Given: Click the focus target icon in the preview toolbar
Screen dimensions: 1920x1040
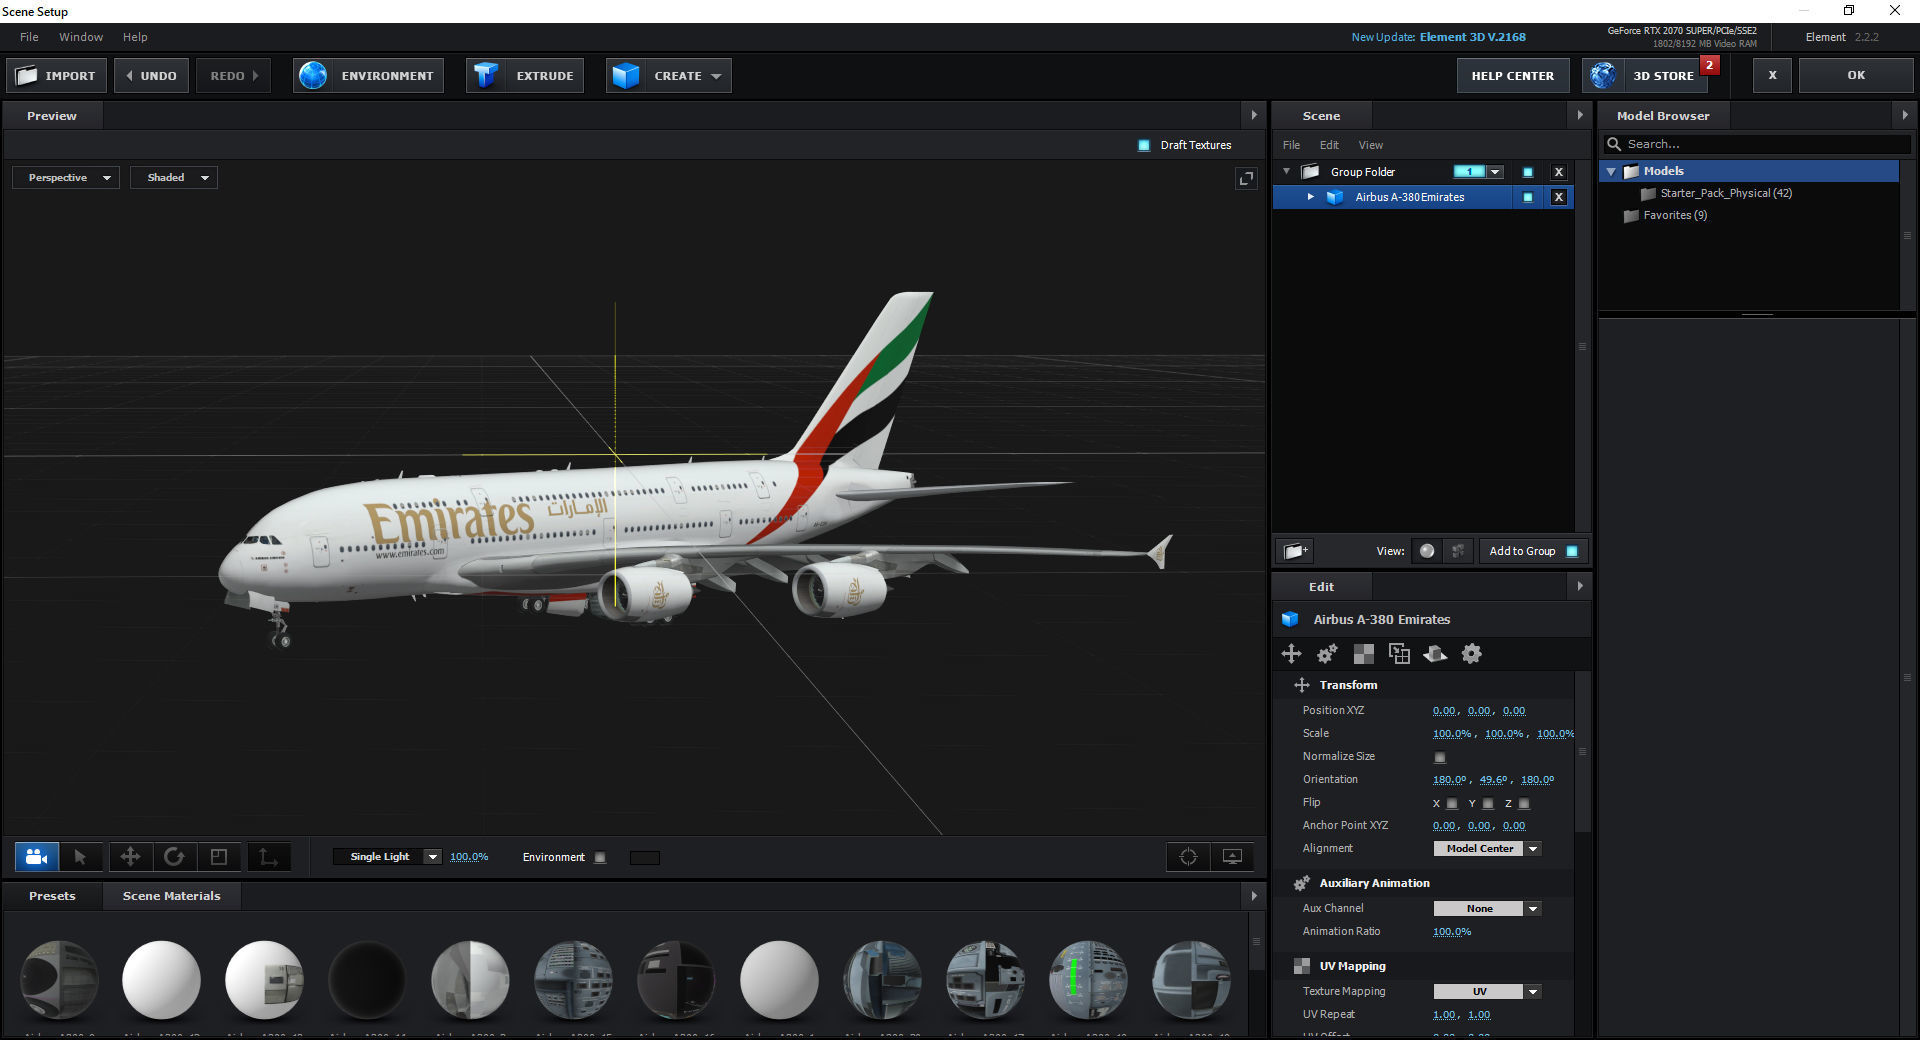Looking at the screenshot, I should click(1188, 857).
